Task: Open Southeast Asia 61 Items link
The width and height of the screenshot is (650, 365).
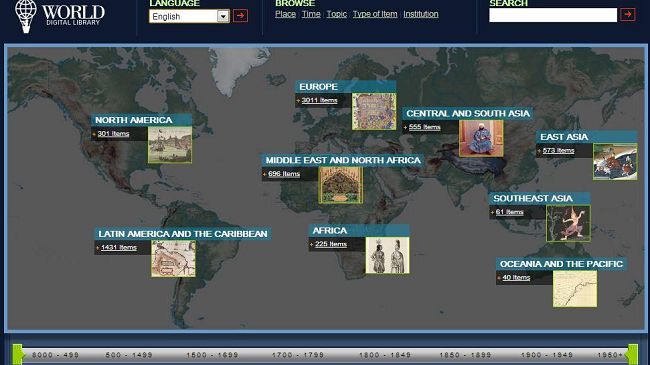Action: (509, 212)
